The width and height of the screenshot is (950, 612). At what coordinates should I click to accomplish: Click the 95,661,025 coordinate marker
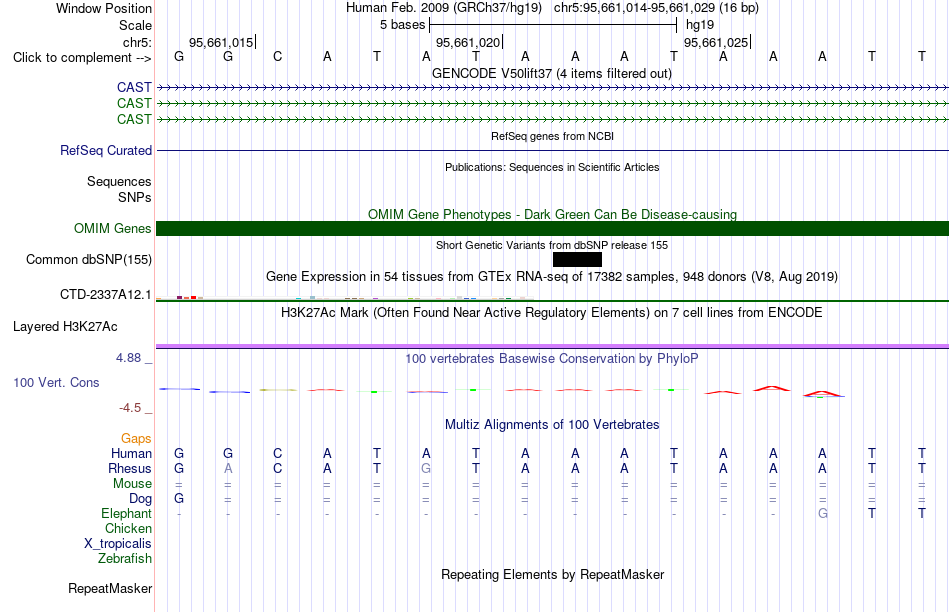click(717, 42)
